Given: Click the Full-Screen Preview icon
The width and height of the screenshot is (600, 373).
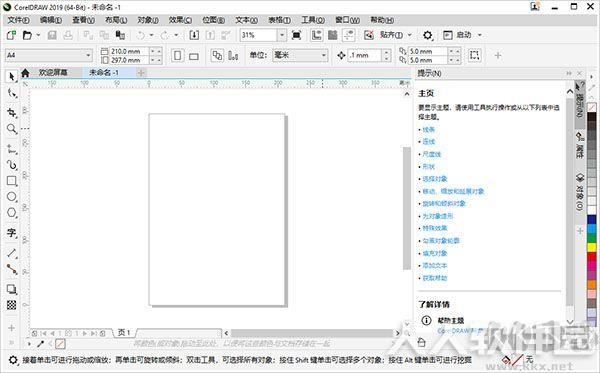Looking at the screenshot, I should tap(296, 35).
